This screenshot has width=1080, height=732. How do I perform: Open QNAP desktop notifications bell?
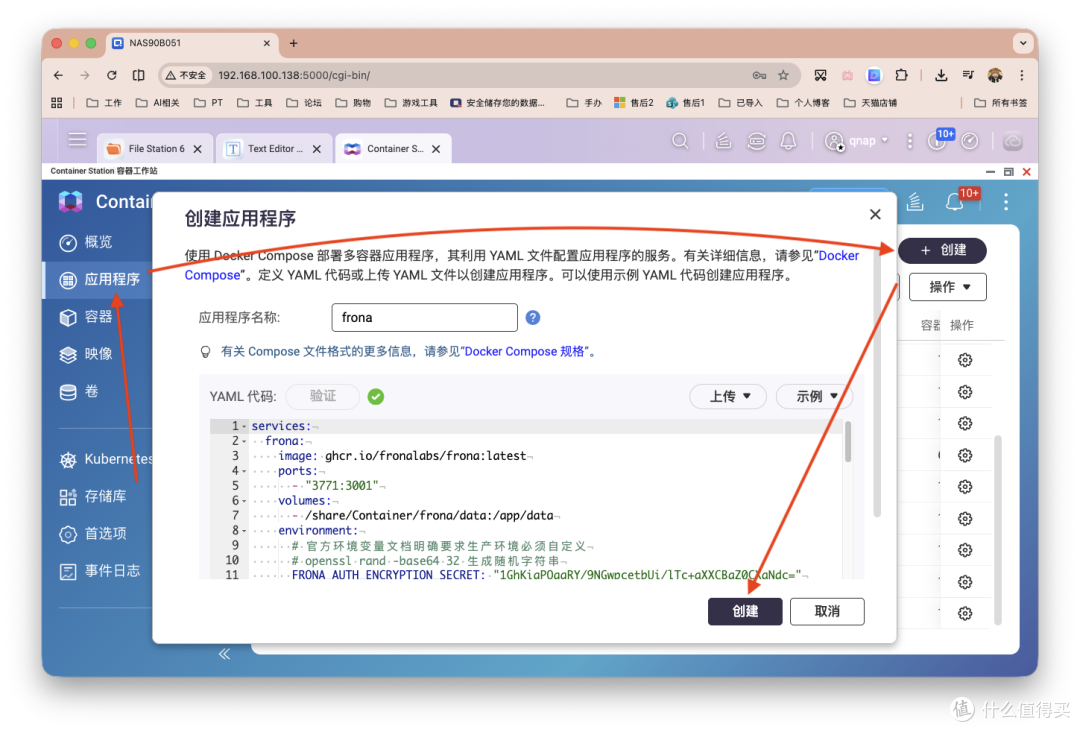(788, 141)
